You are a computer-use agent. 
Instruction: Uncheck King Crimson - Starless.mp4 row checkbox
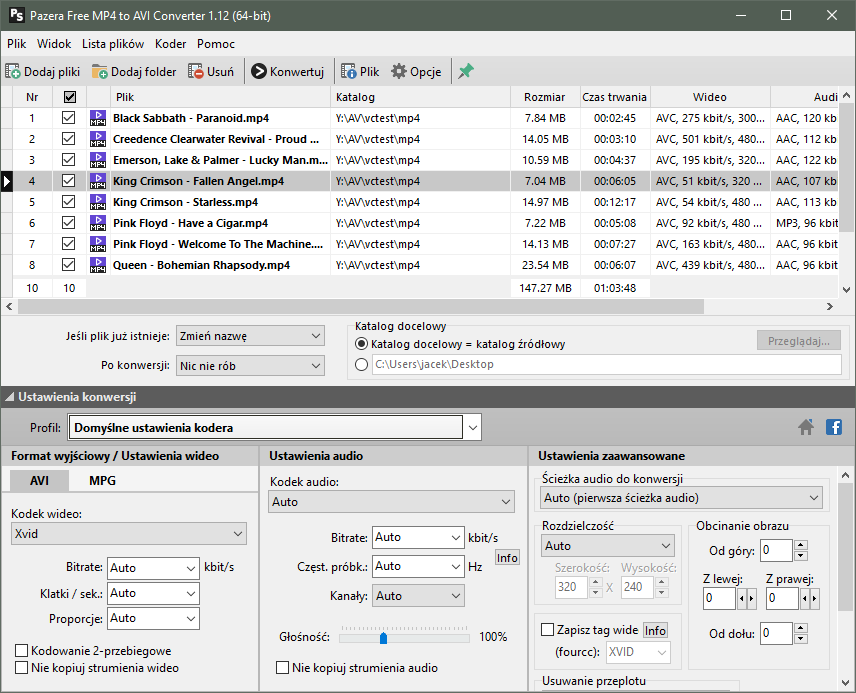68,202
